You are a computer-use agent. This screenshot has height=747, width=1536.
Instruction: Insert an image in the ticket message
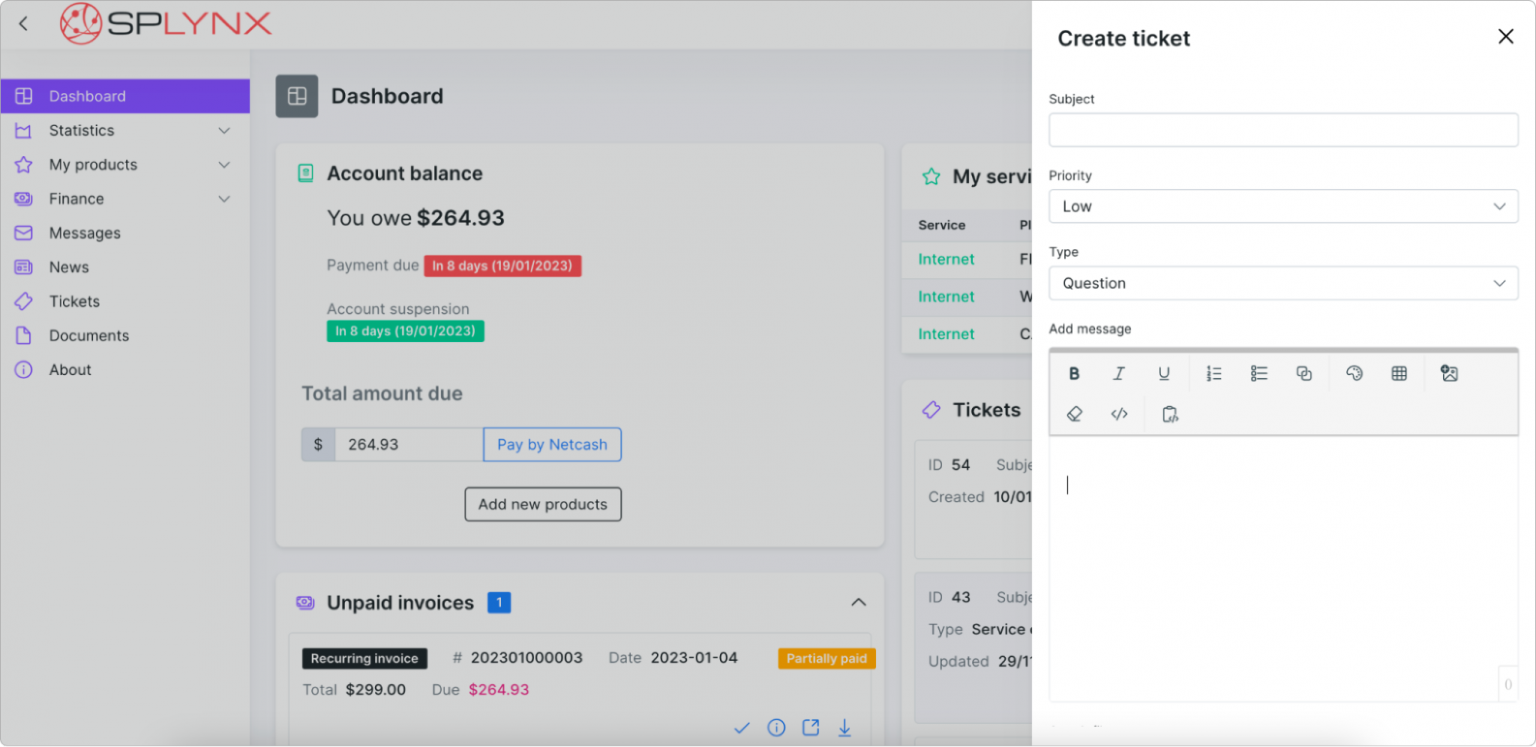tap(1449, 373)
